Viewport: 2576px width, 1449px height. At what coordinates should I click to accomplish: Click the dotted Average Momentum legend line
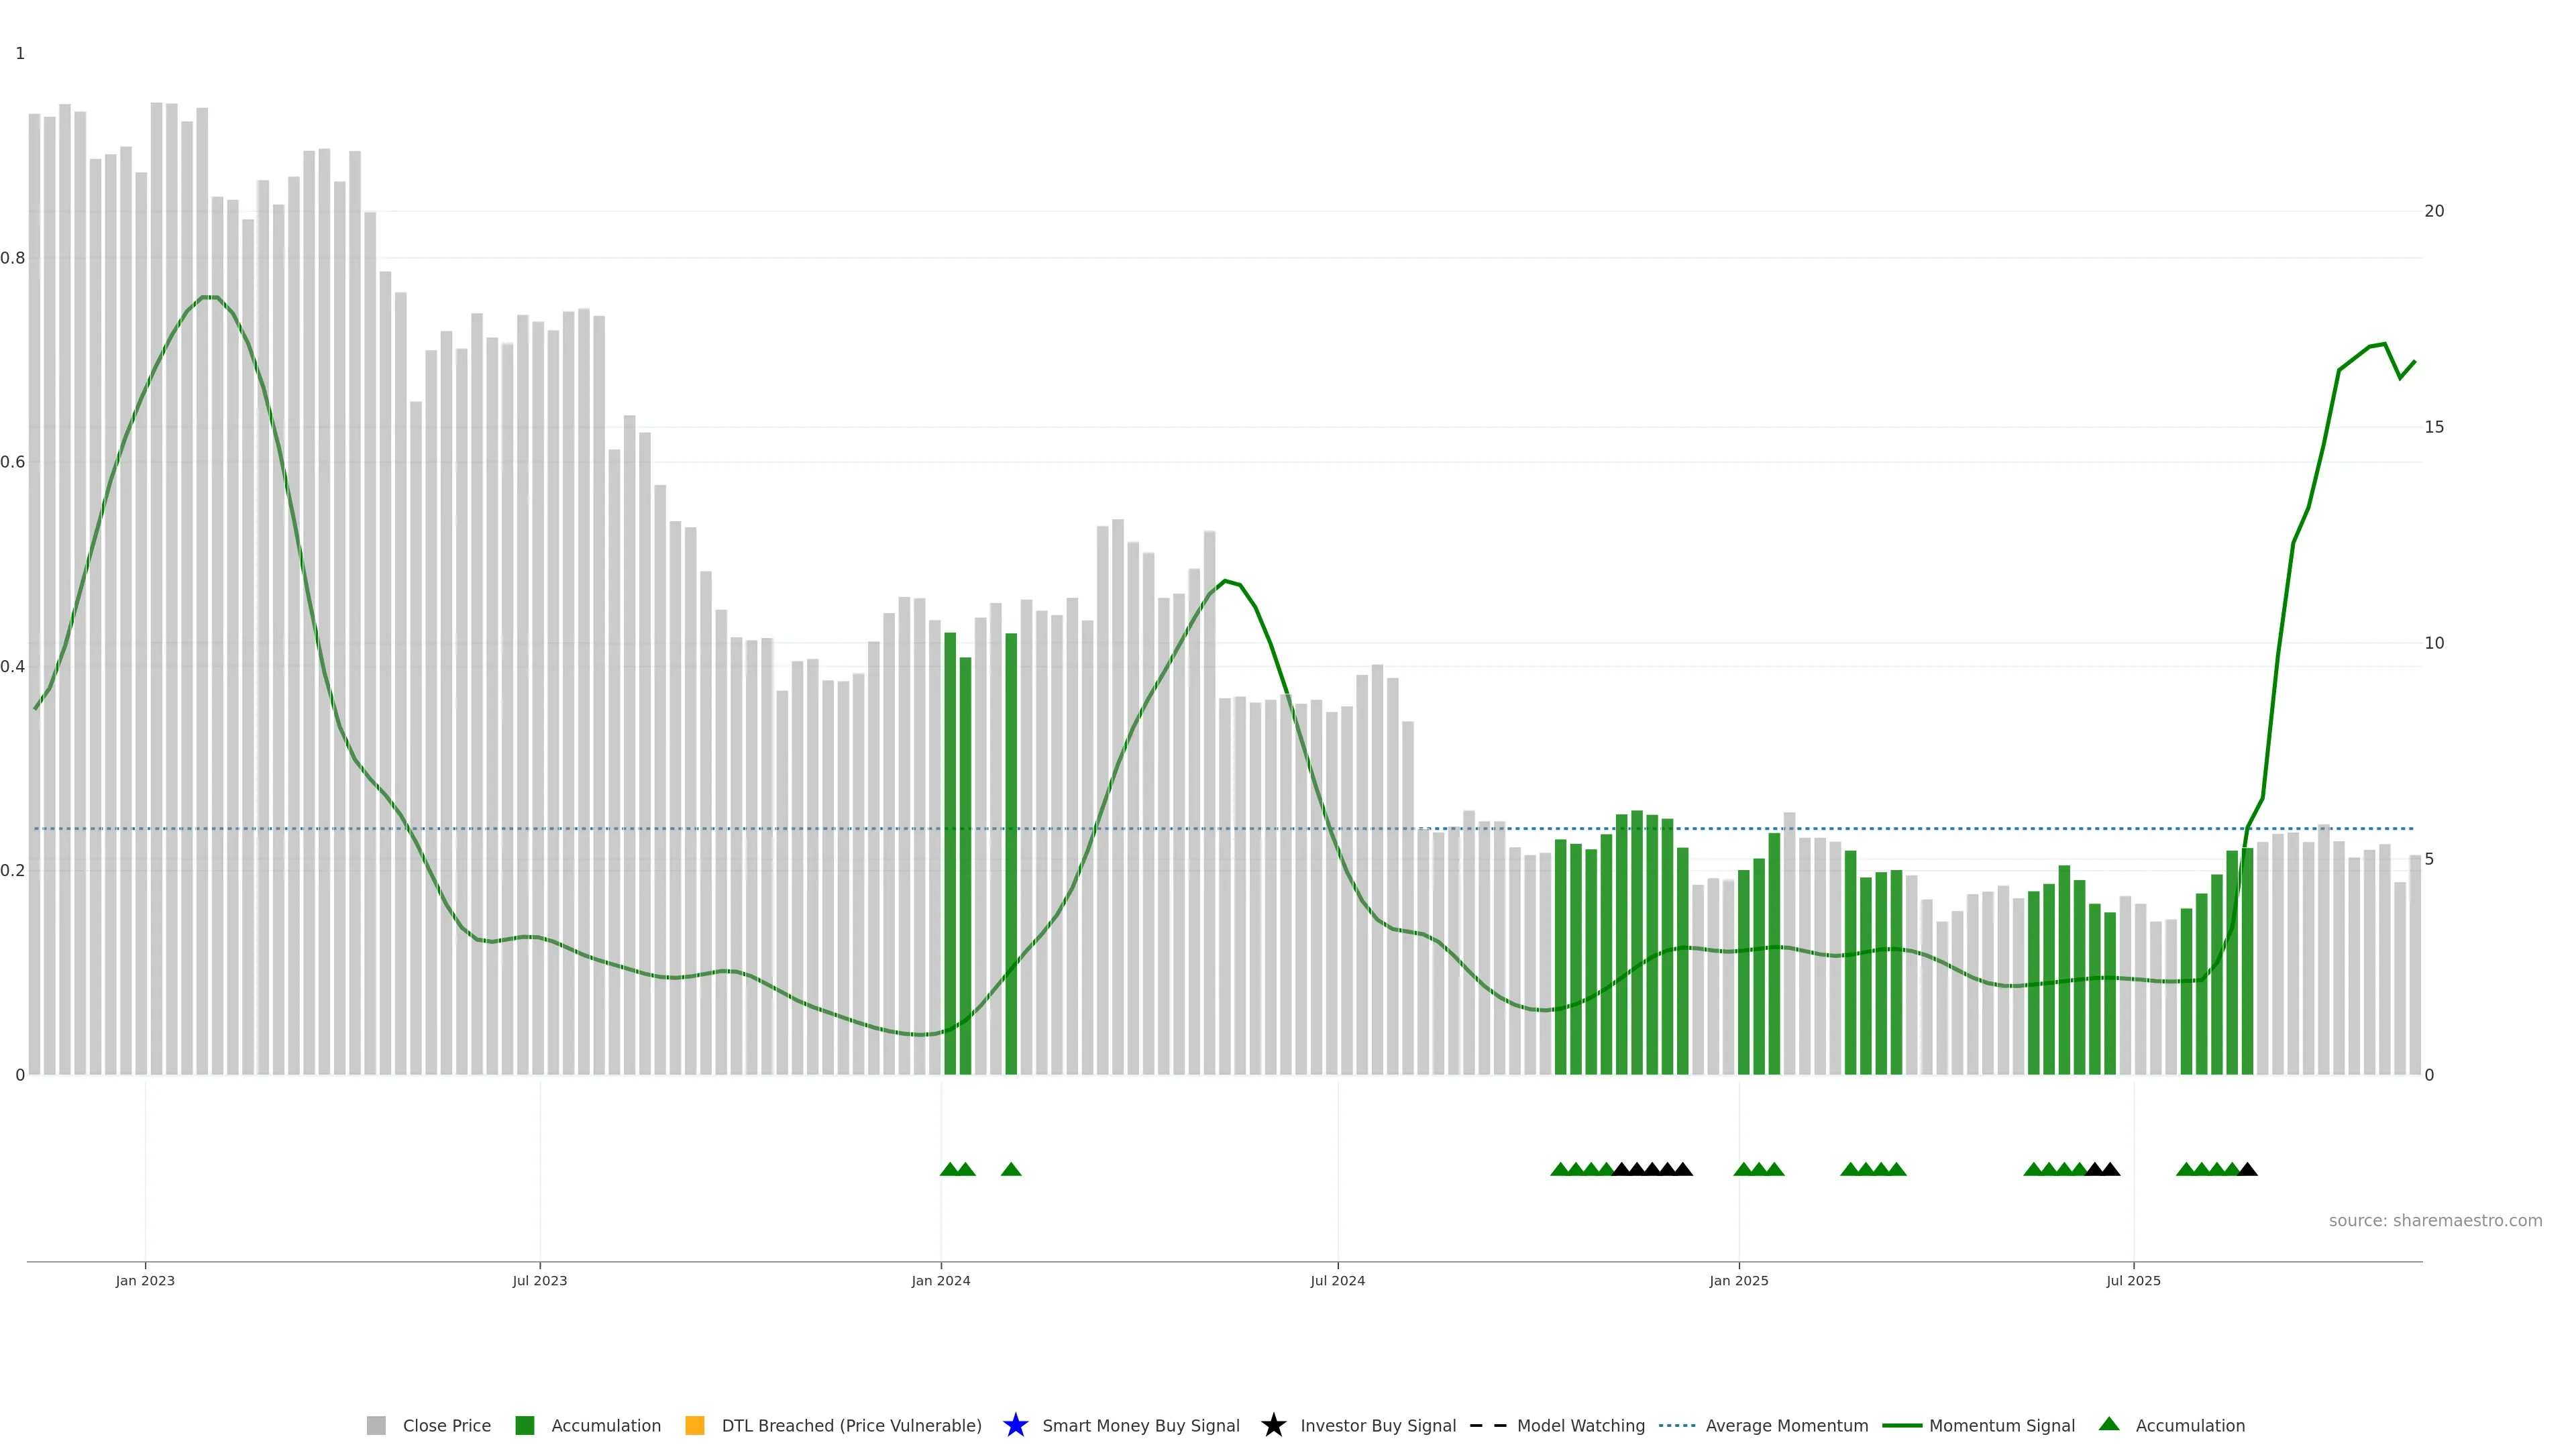pos(1677,1425)
